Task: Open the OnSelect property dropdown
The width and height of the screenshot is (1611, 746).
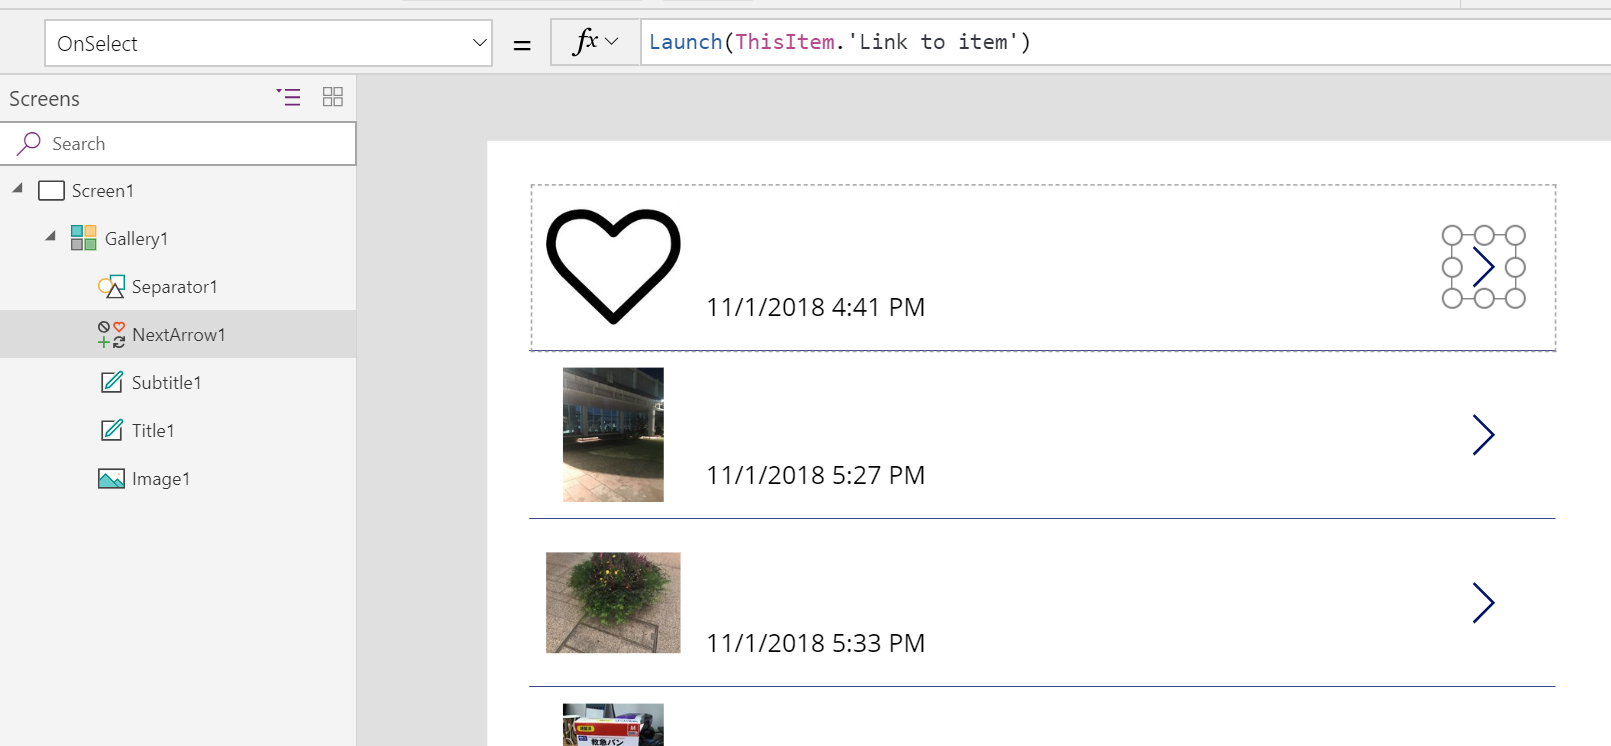Action: point(268,43)
